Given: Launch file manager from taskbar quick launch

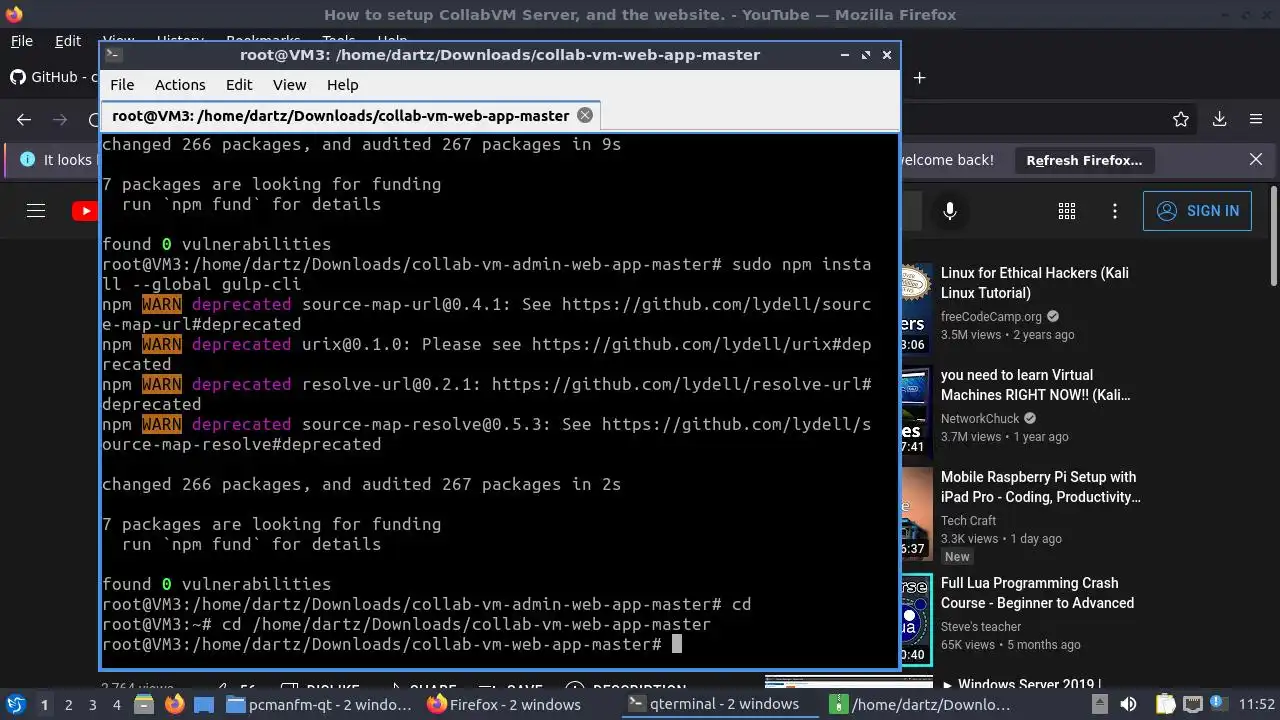Looking at the screenshot, I should tap(144, 705).
